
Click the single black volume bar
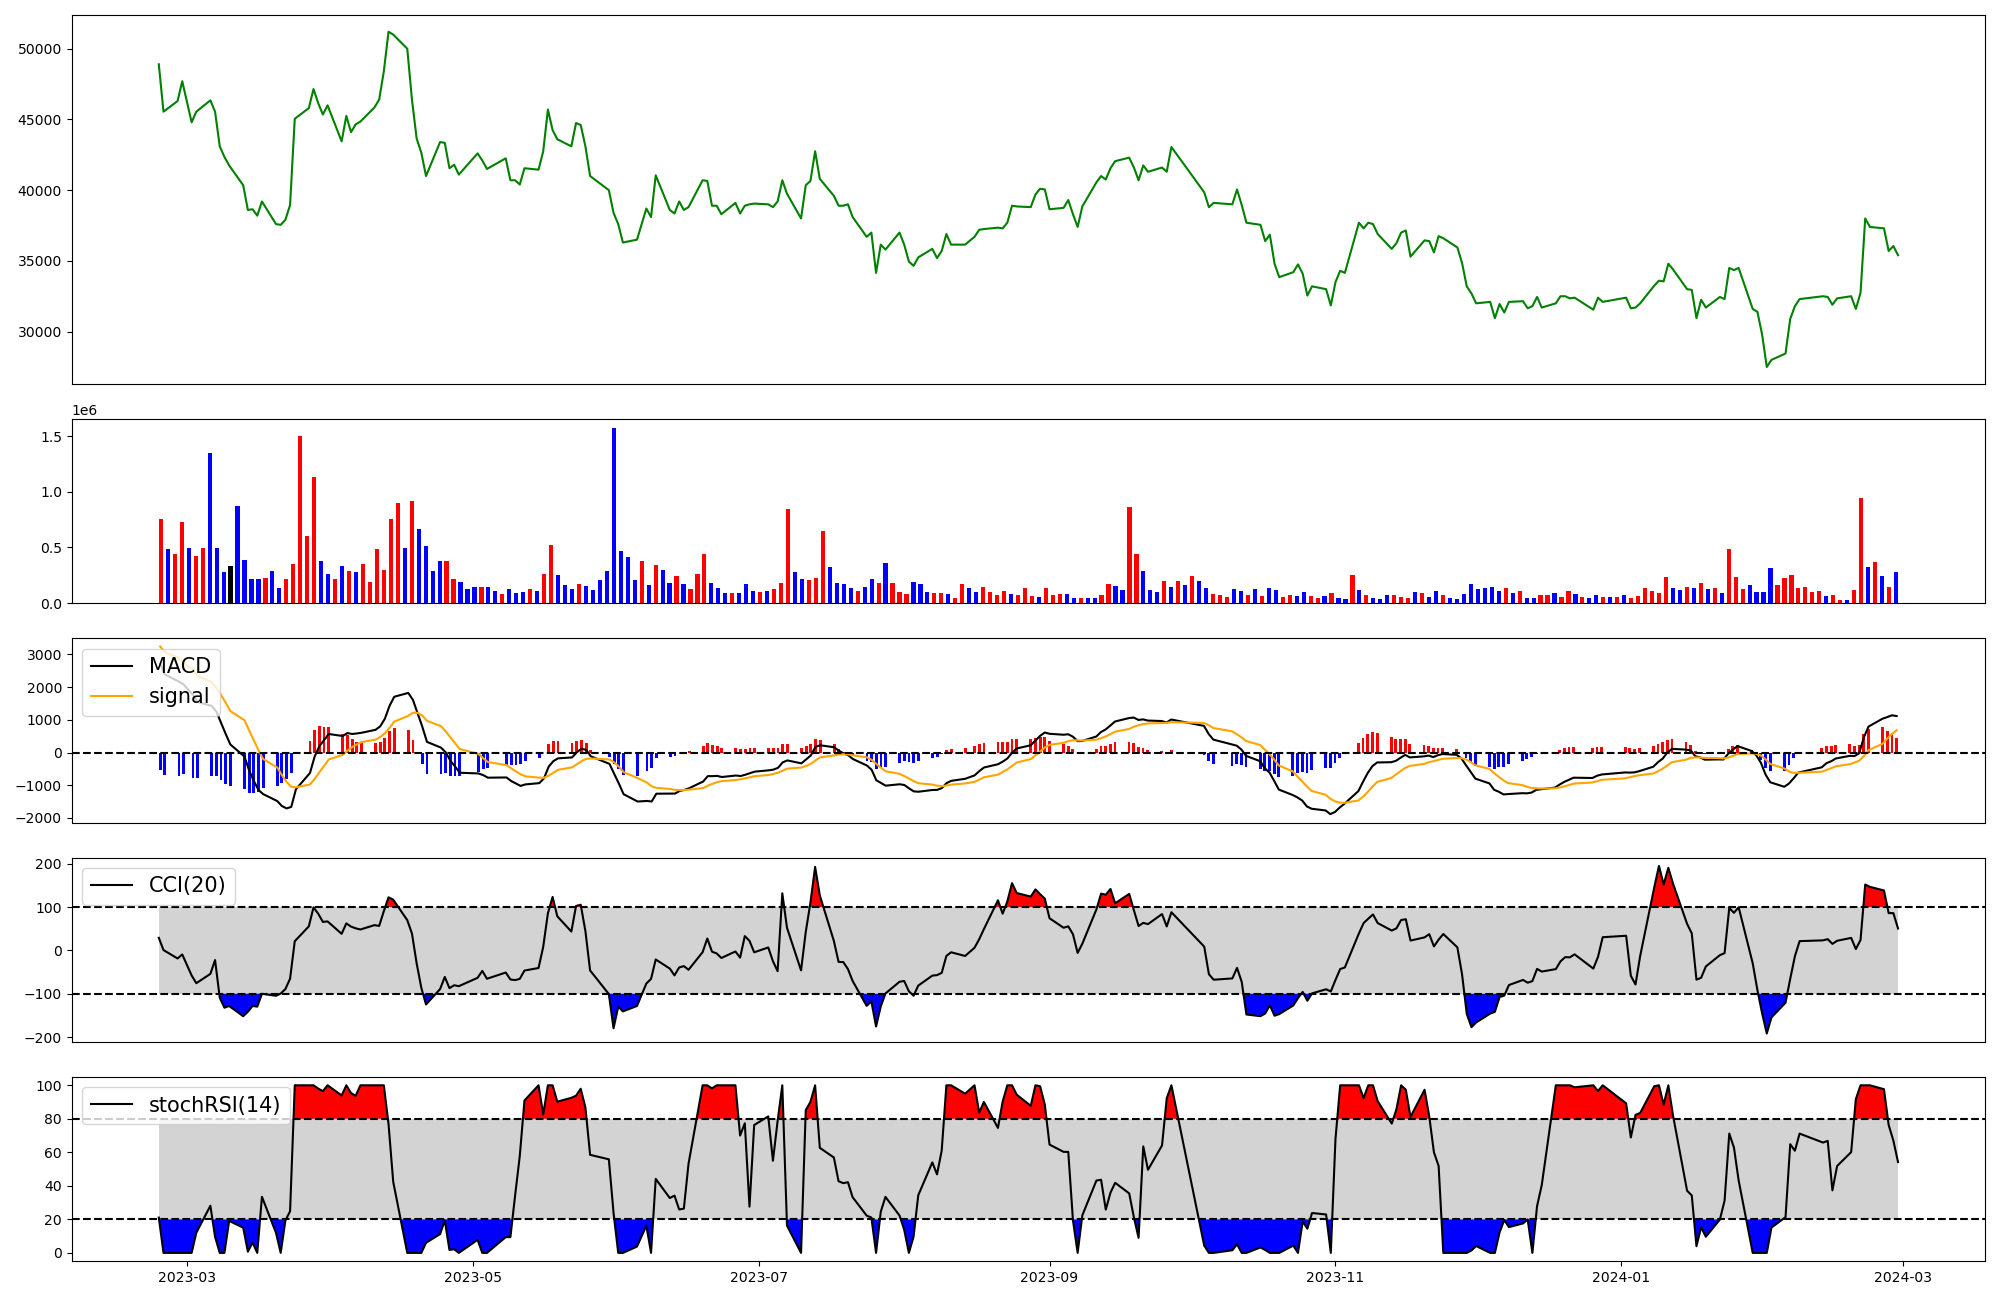point(230,585)
